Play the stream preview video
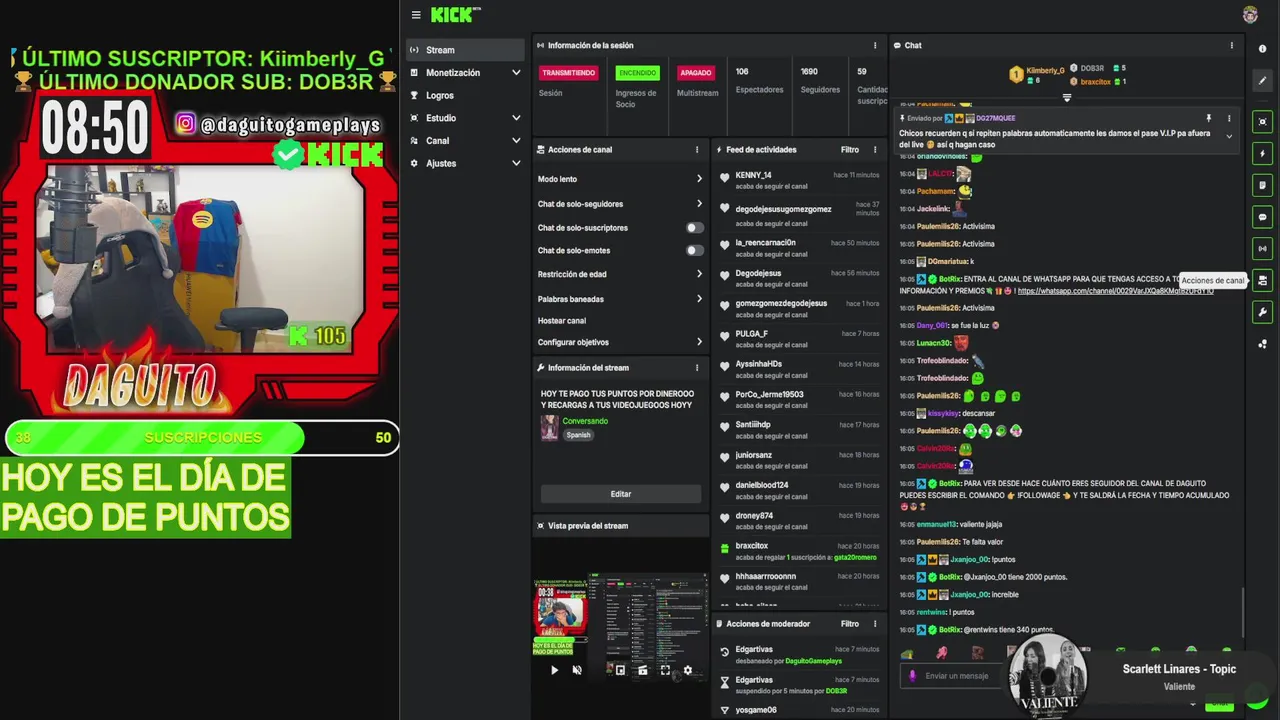 point(555,670)
